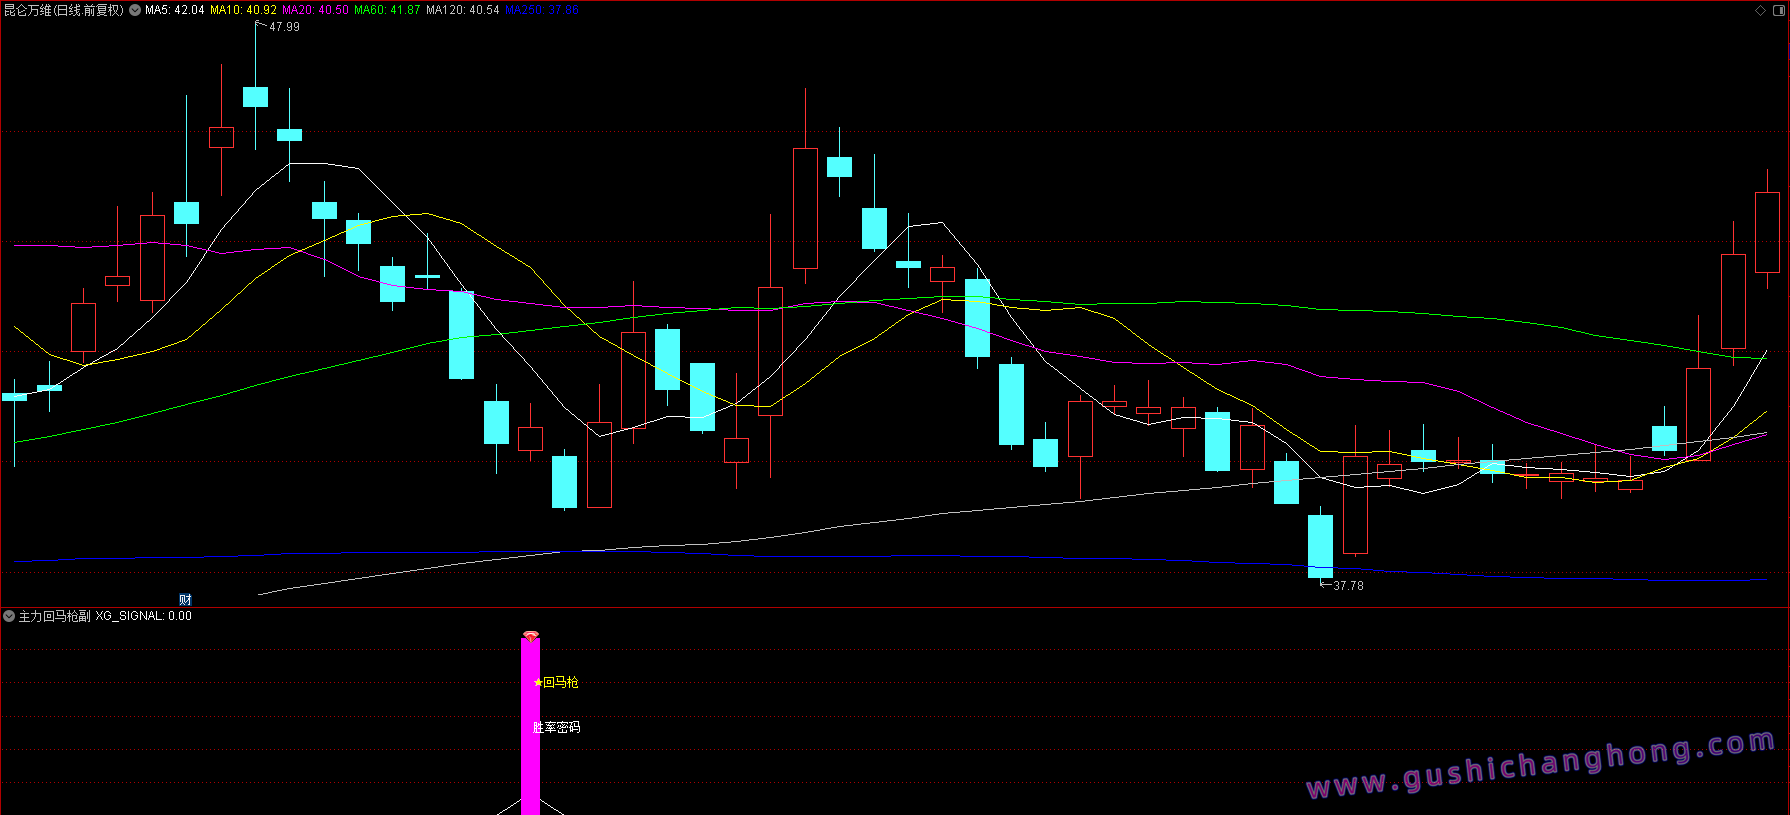
Task: Click the 47.99 high price flag marker
Action: (278, 27)
